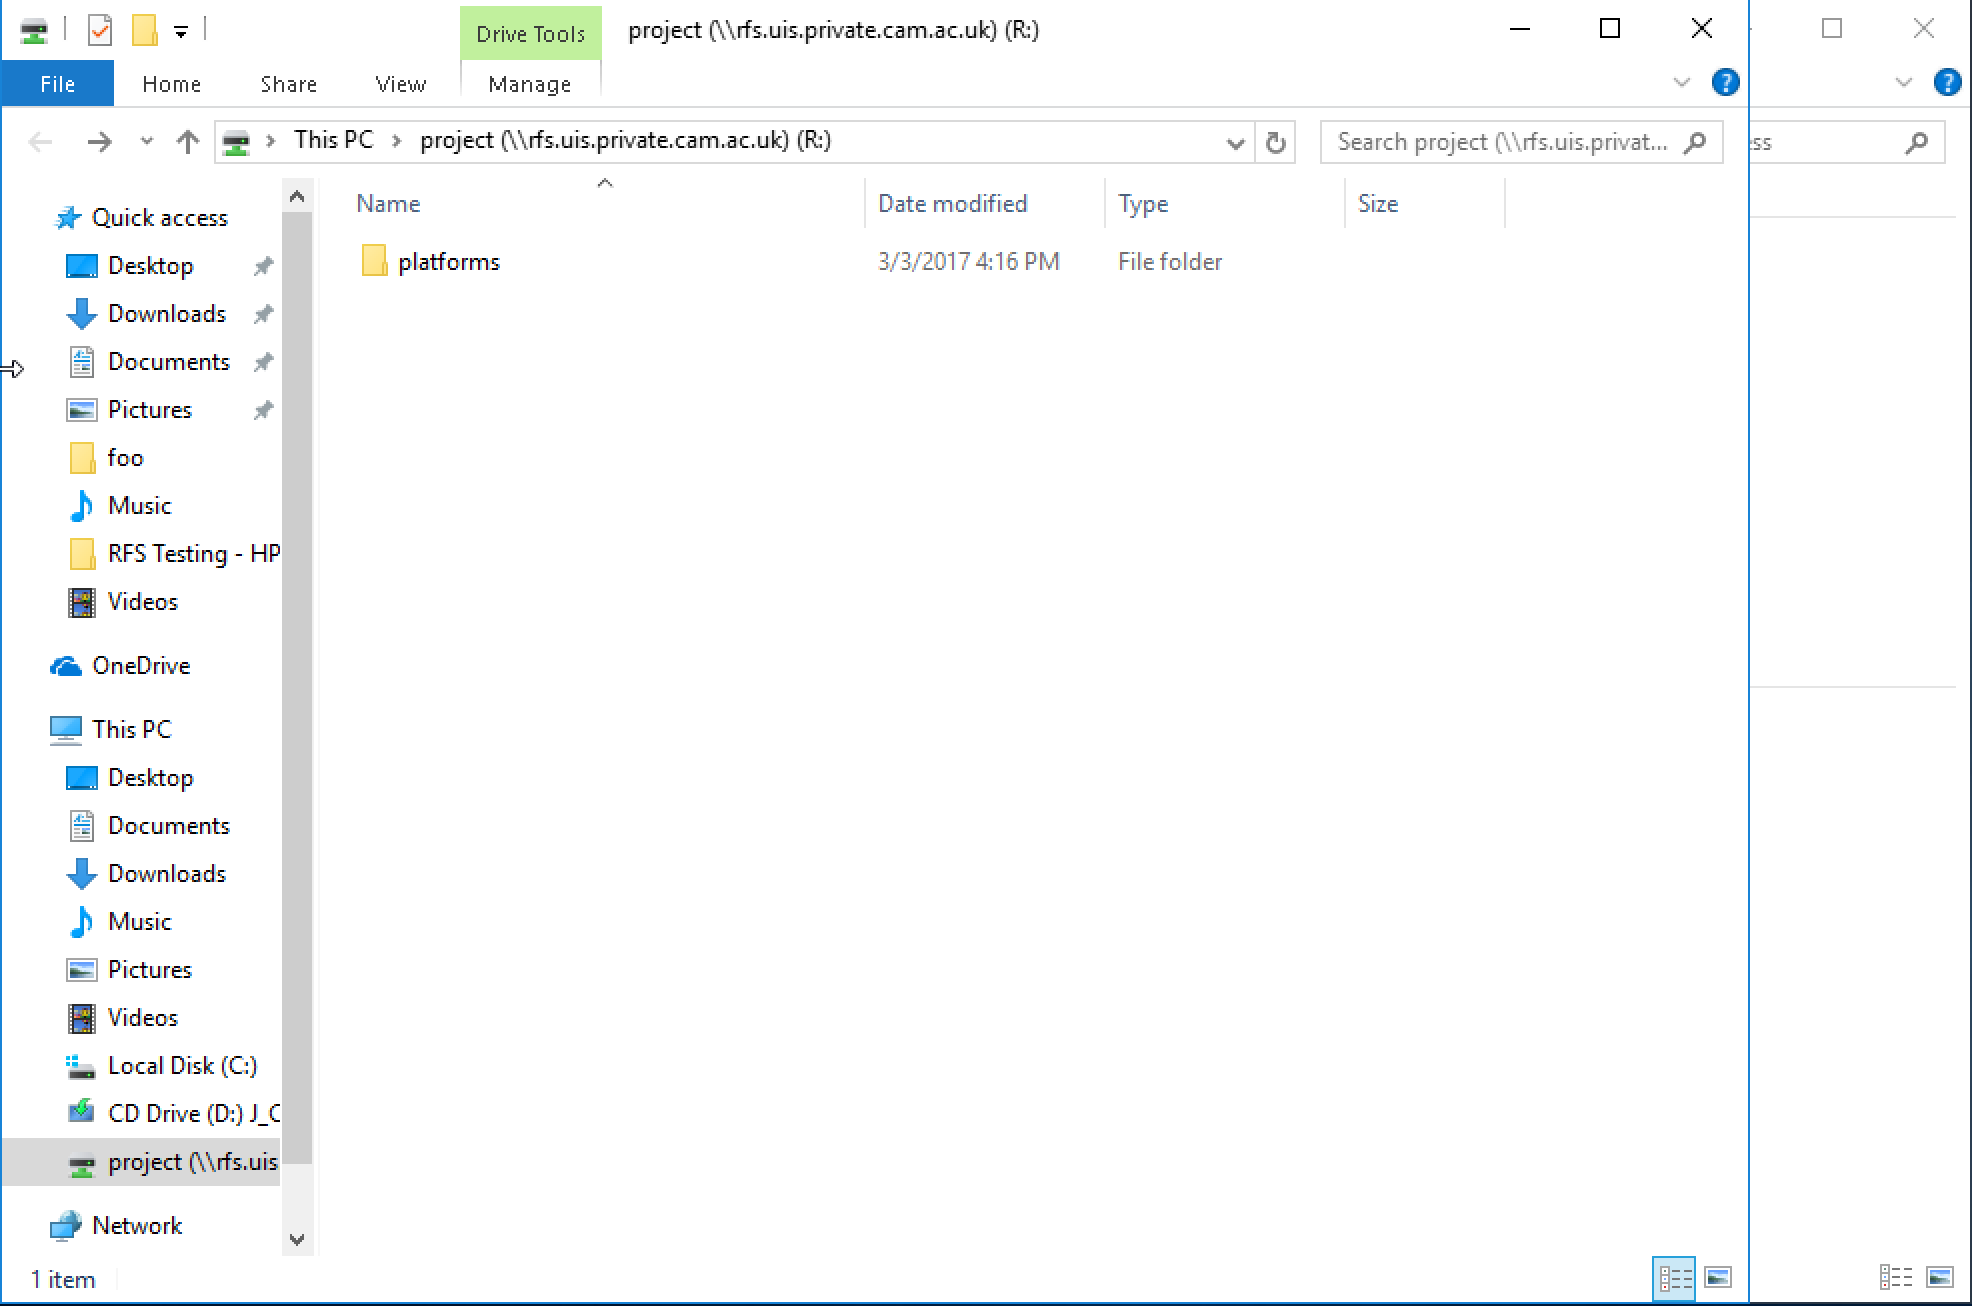Unpin Documents from Quick access
The width and height of the screenshot is (1972, 1306).
pyautogui.click(x=263, y=362)
